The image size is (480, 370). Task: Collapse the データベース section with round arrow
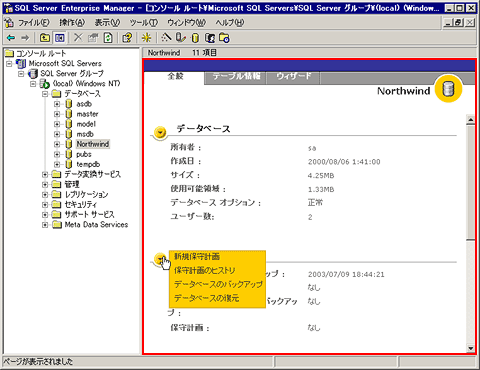click(x=160, y=132)
